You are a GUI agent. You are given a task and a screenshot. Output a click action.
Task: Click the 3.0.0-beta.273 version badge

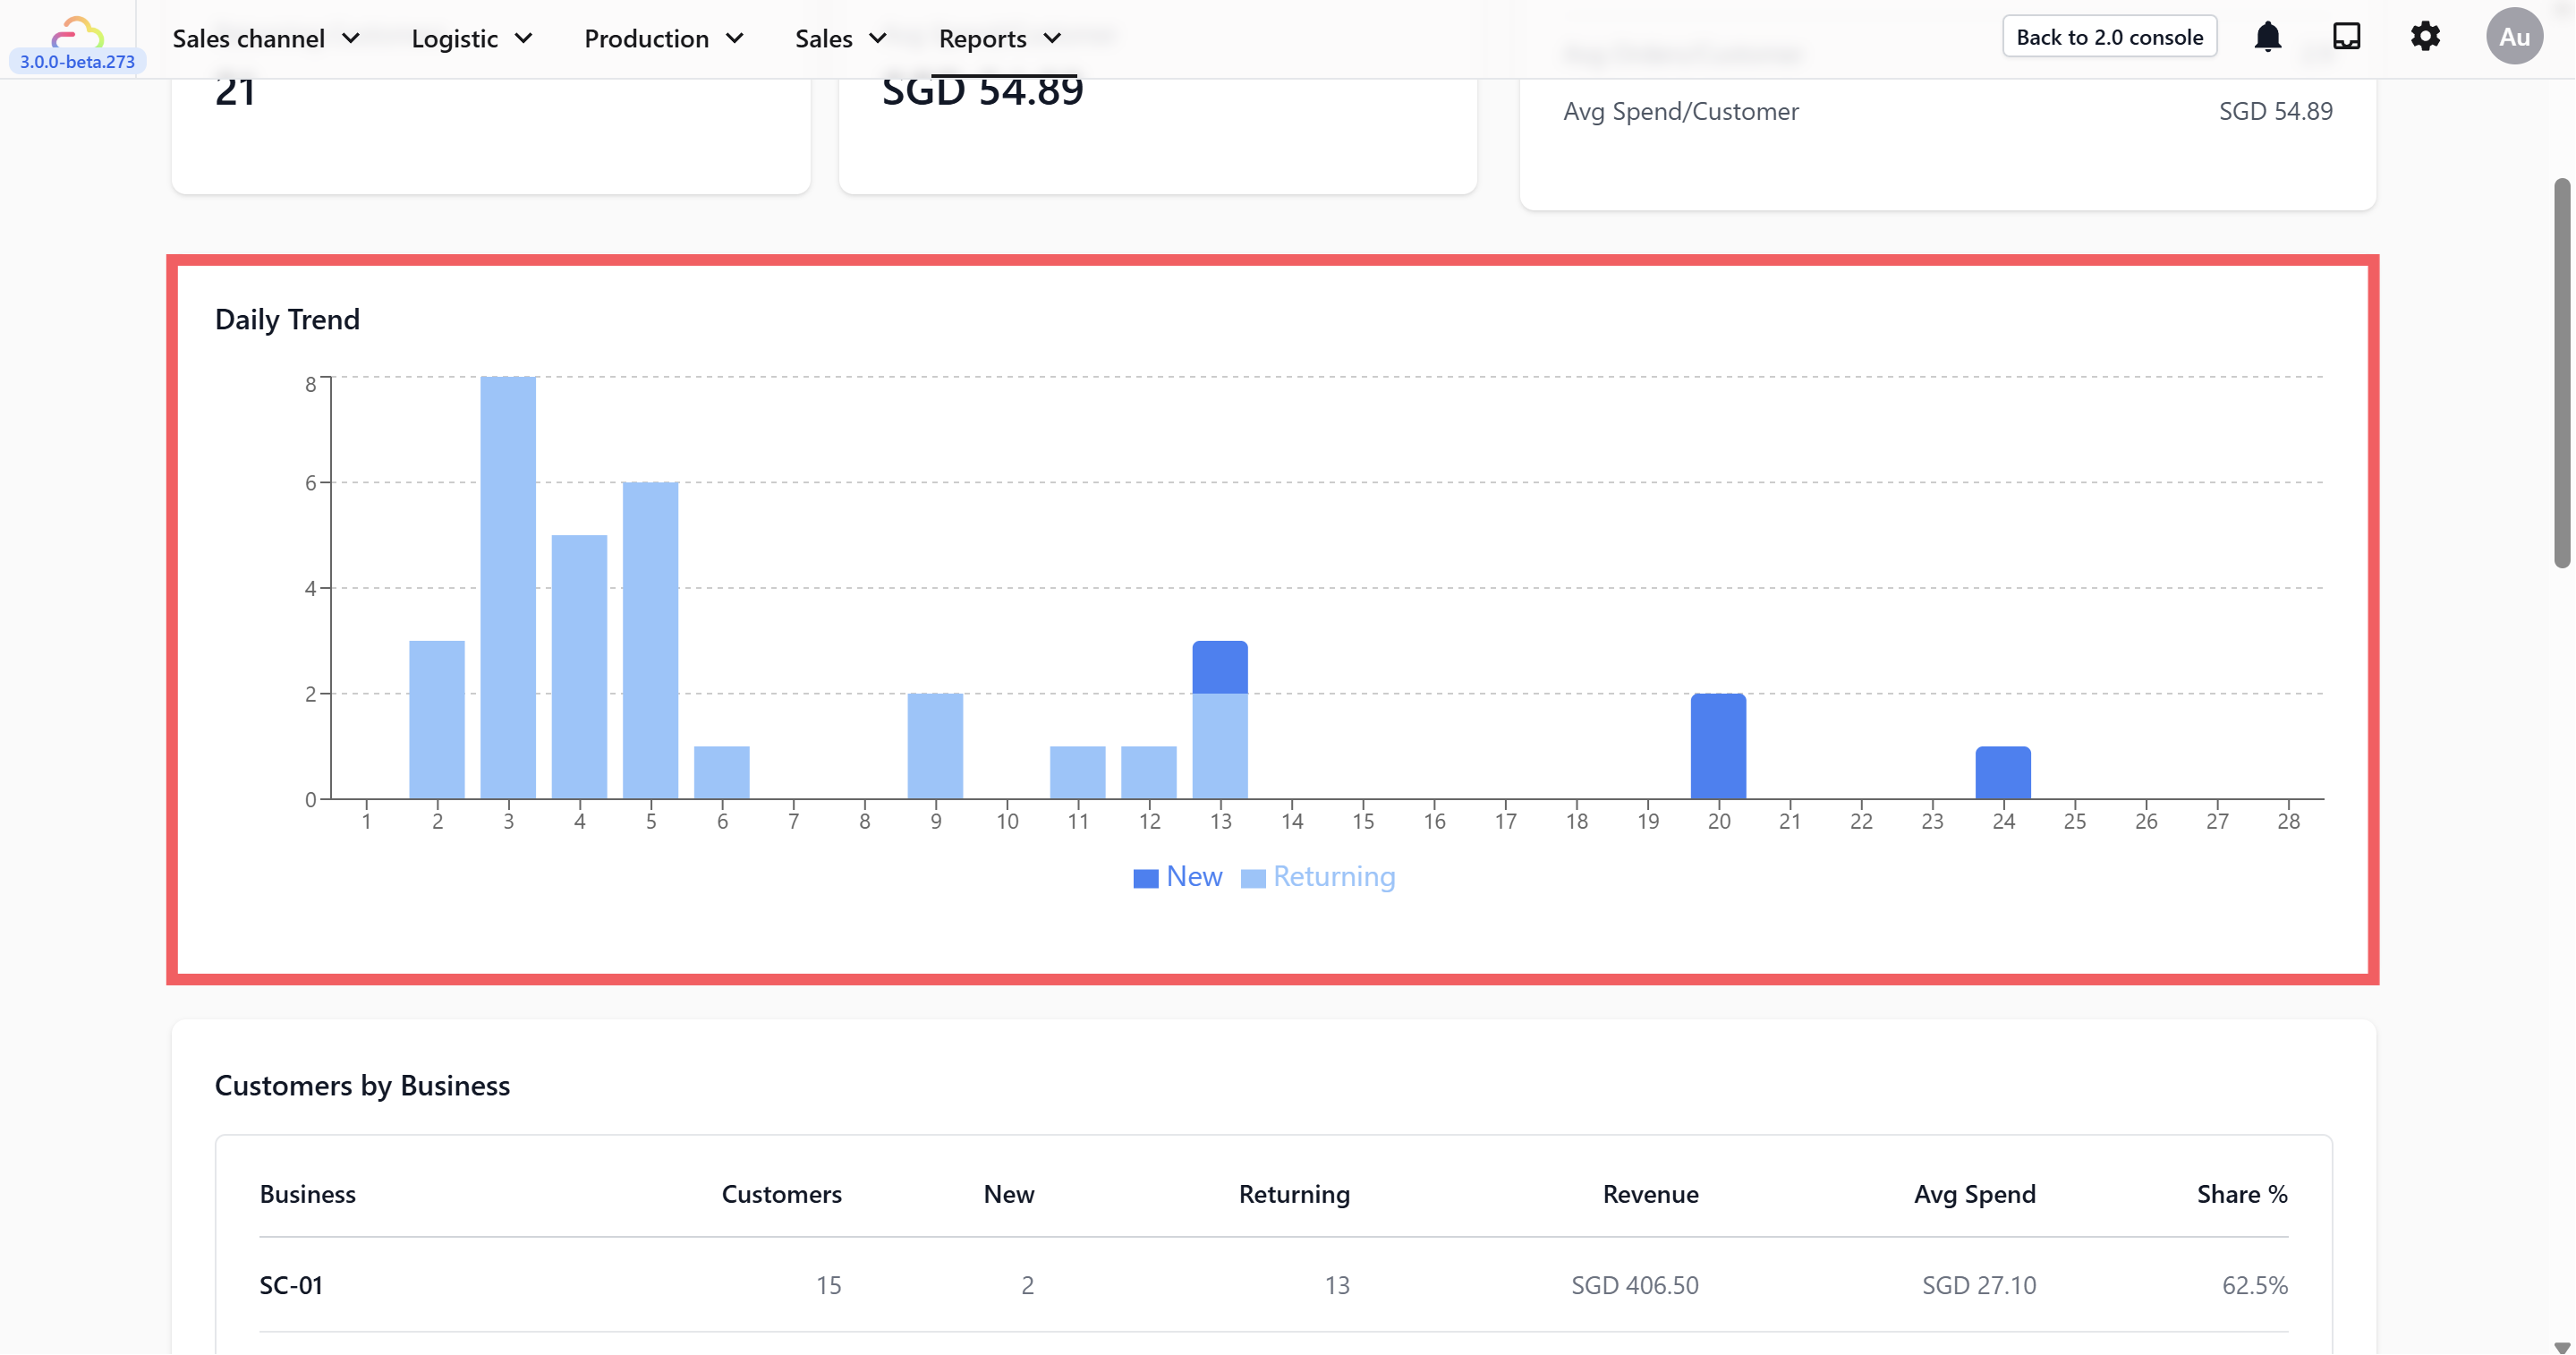point(77,62)
